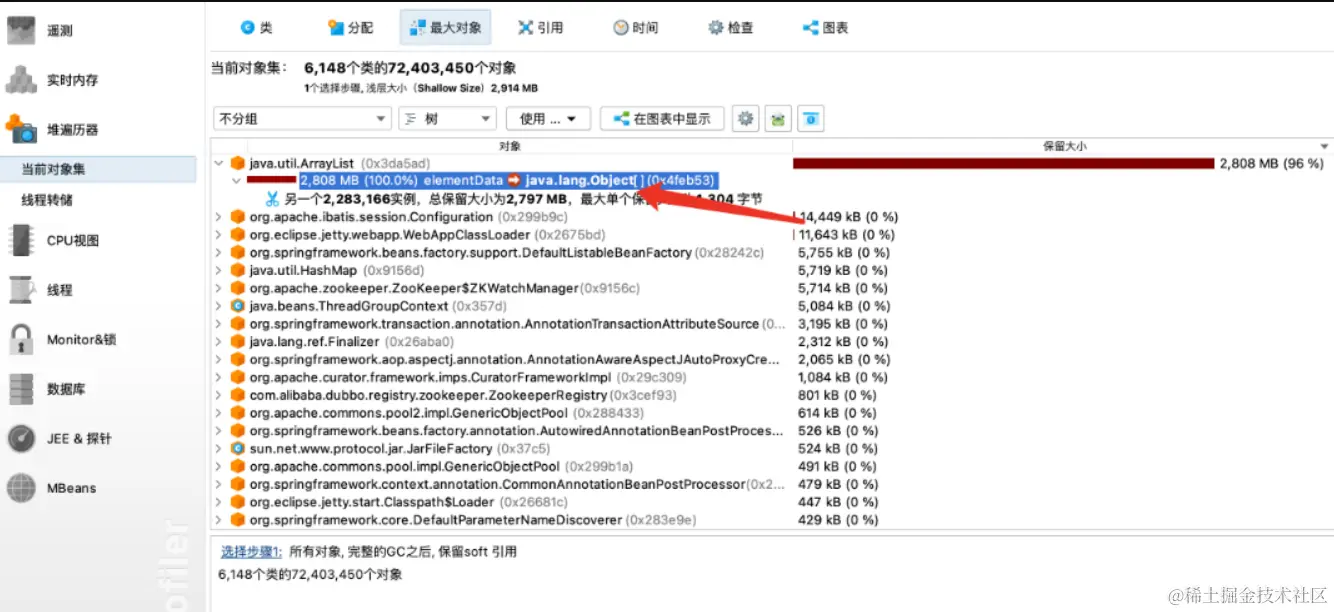Click the gear view settings icon in toolbar
The image size is (1334, 612).
[745, 119]
